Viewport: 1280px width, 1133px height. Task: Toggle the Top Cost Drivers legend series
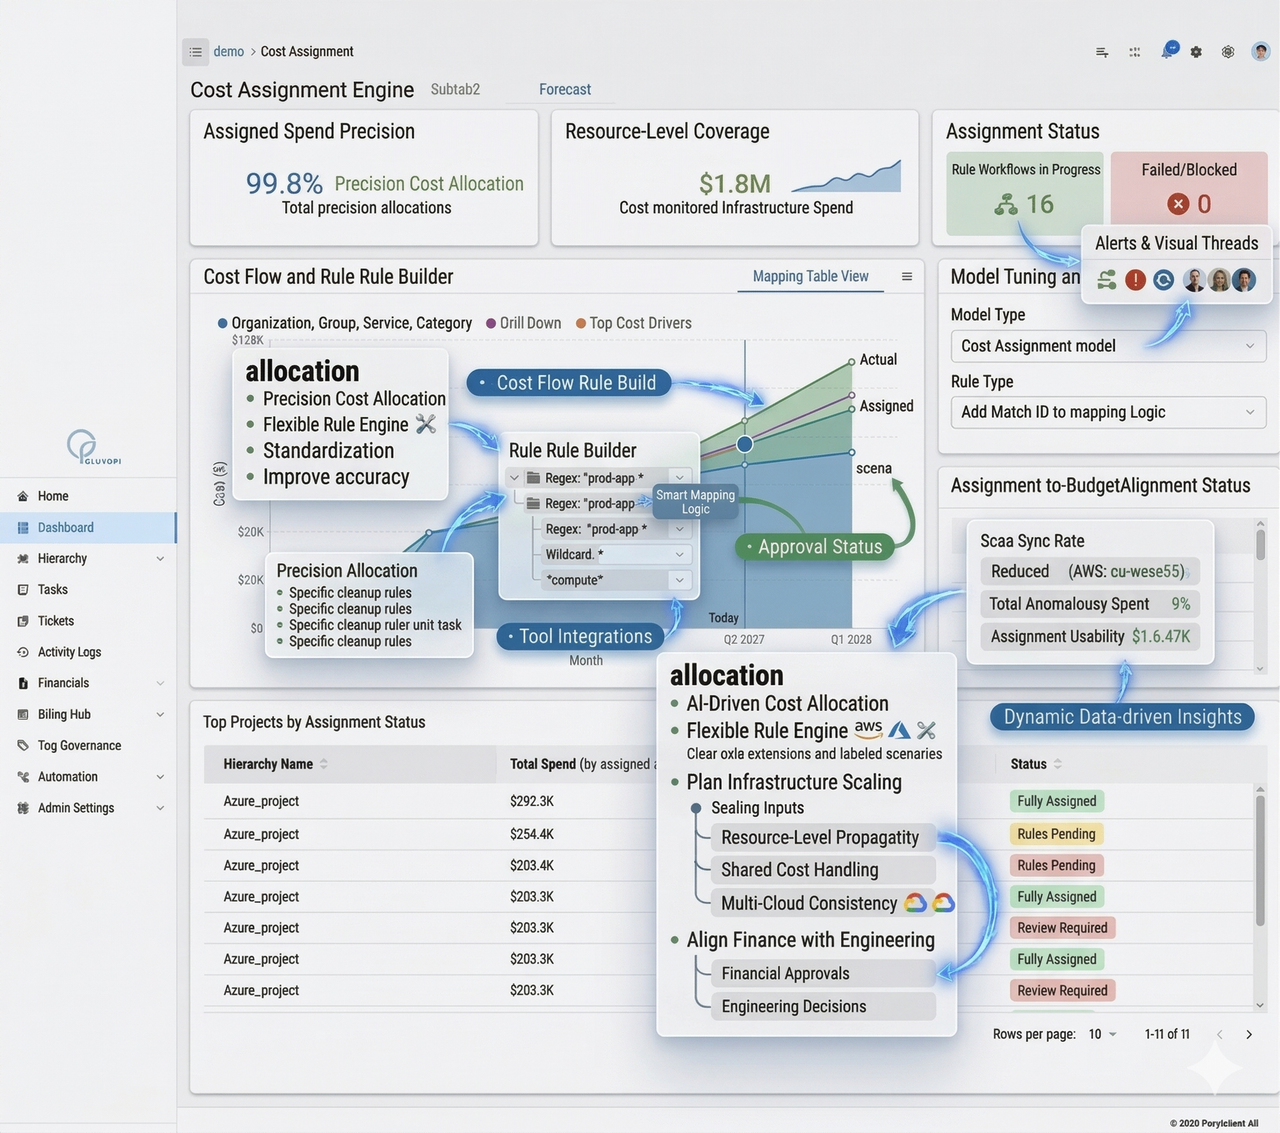coord(634,323)
